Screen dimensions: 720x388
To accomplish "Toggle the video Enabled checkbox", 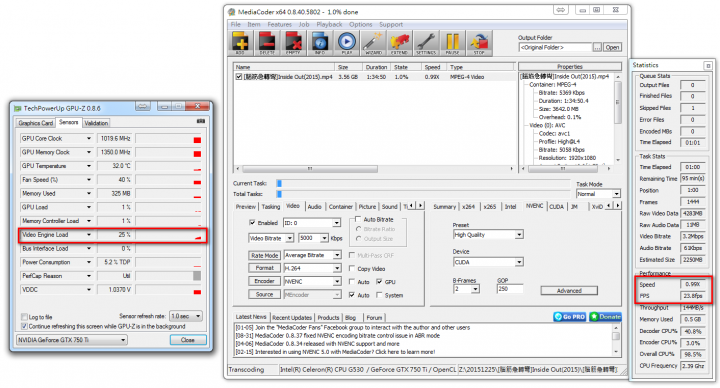I will point(252,223).
